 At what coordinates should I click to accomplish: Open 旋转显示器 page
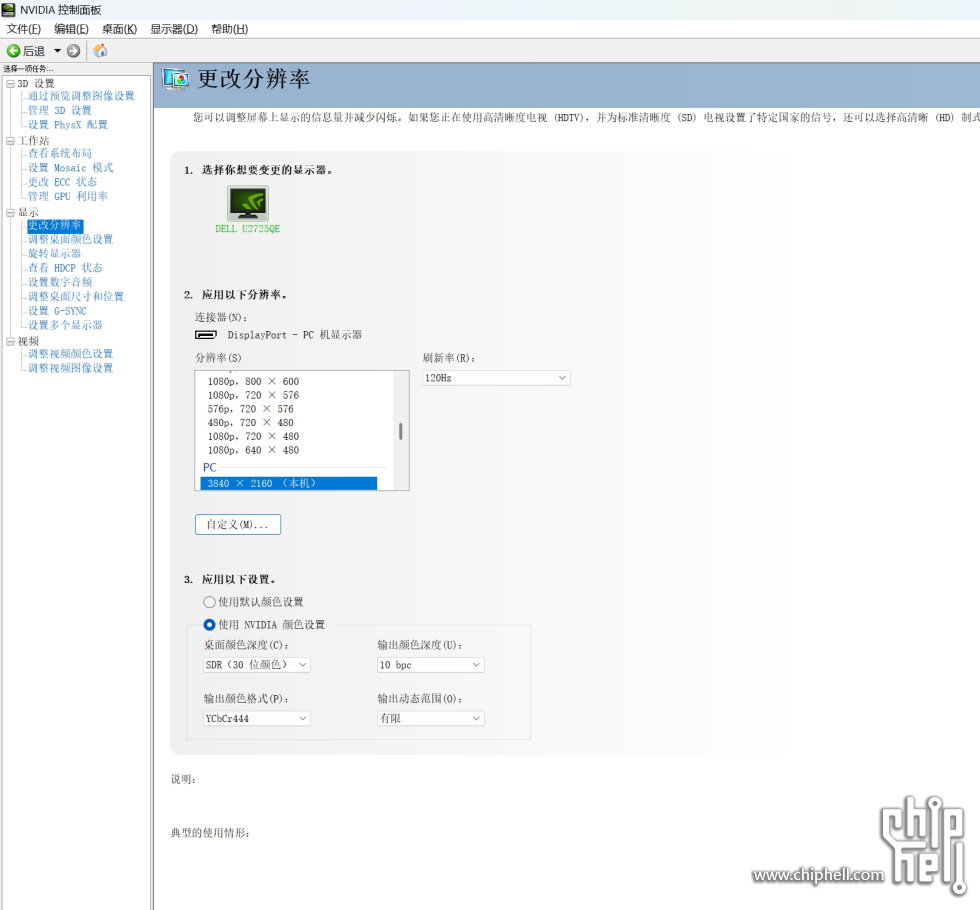pos(54,254)
